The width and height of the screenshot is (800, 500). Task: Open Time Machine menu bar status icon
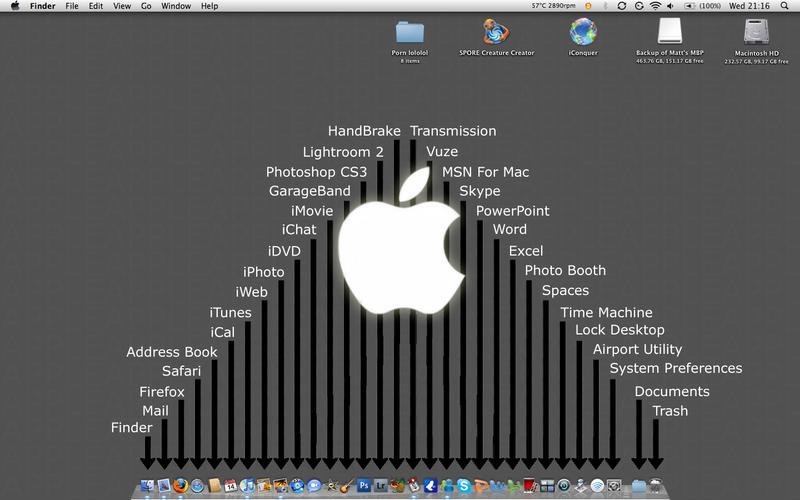pos(639,6)
